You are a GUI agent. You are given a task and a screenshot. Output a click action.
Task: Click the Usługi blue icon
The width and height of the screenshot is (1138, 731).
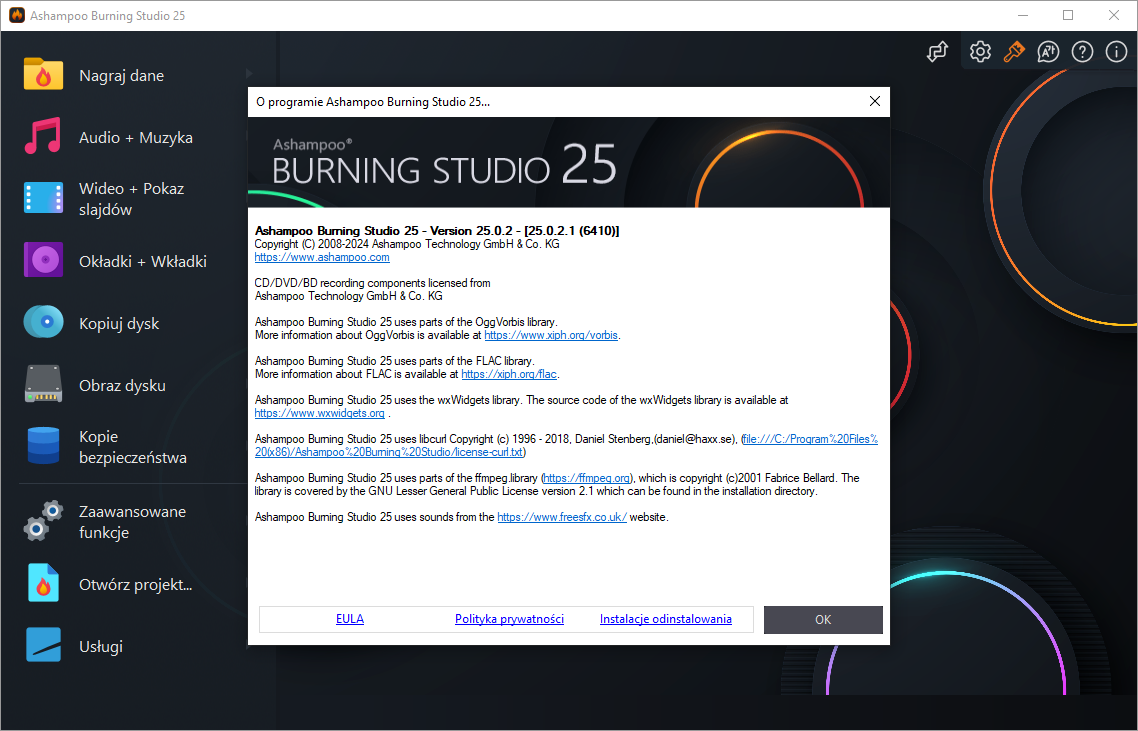pos(44,645)
